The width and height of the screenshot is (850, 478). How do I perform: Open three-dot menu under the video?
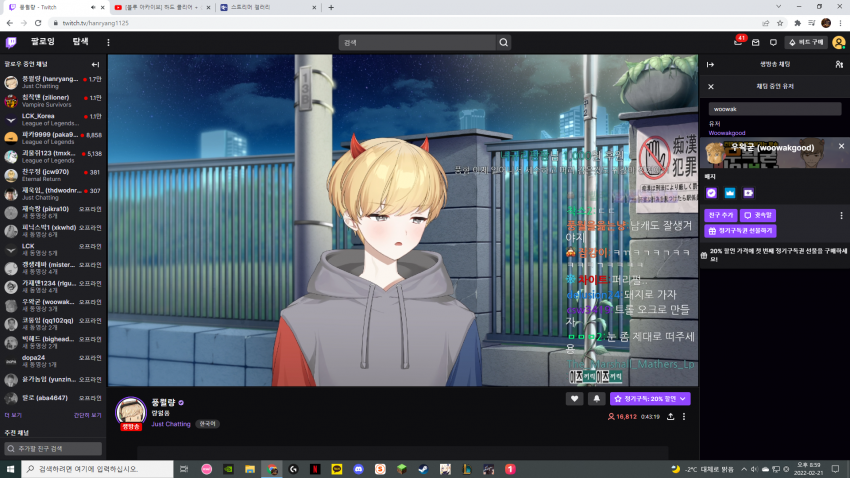(684, 416)
